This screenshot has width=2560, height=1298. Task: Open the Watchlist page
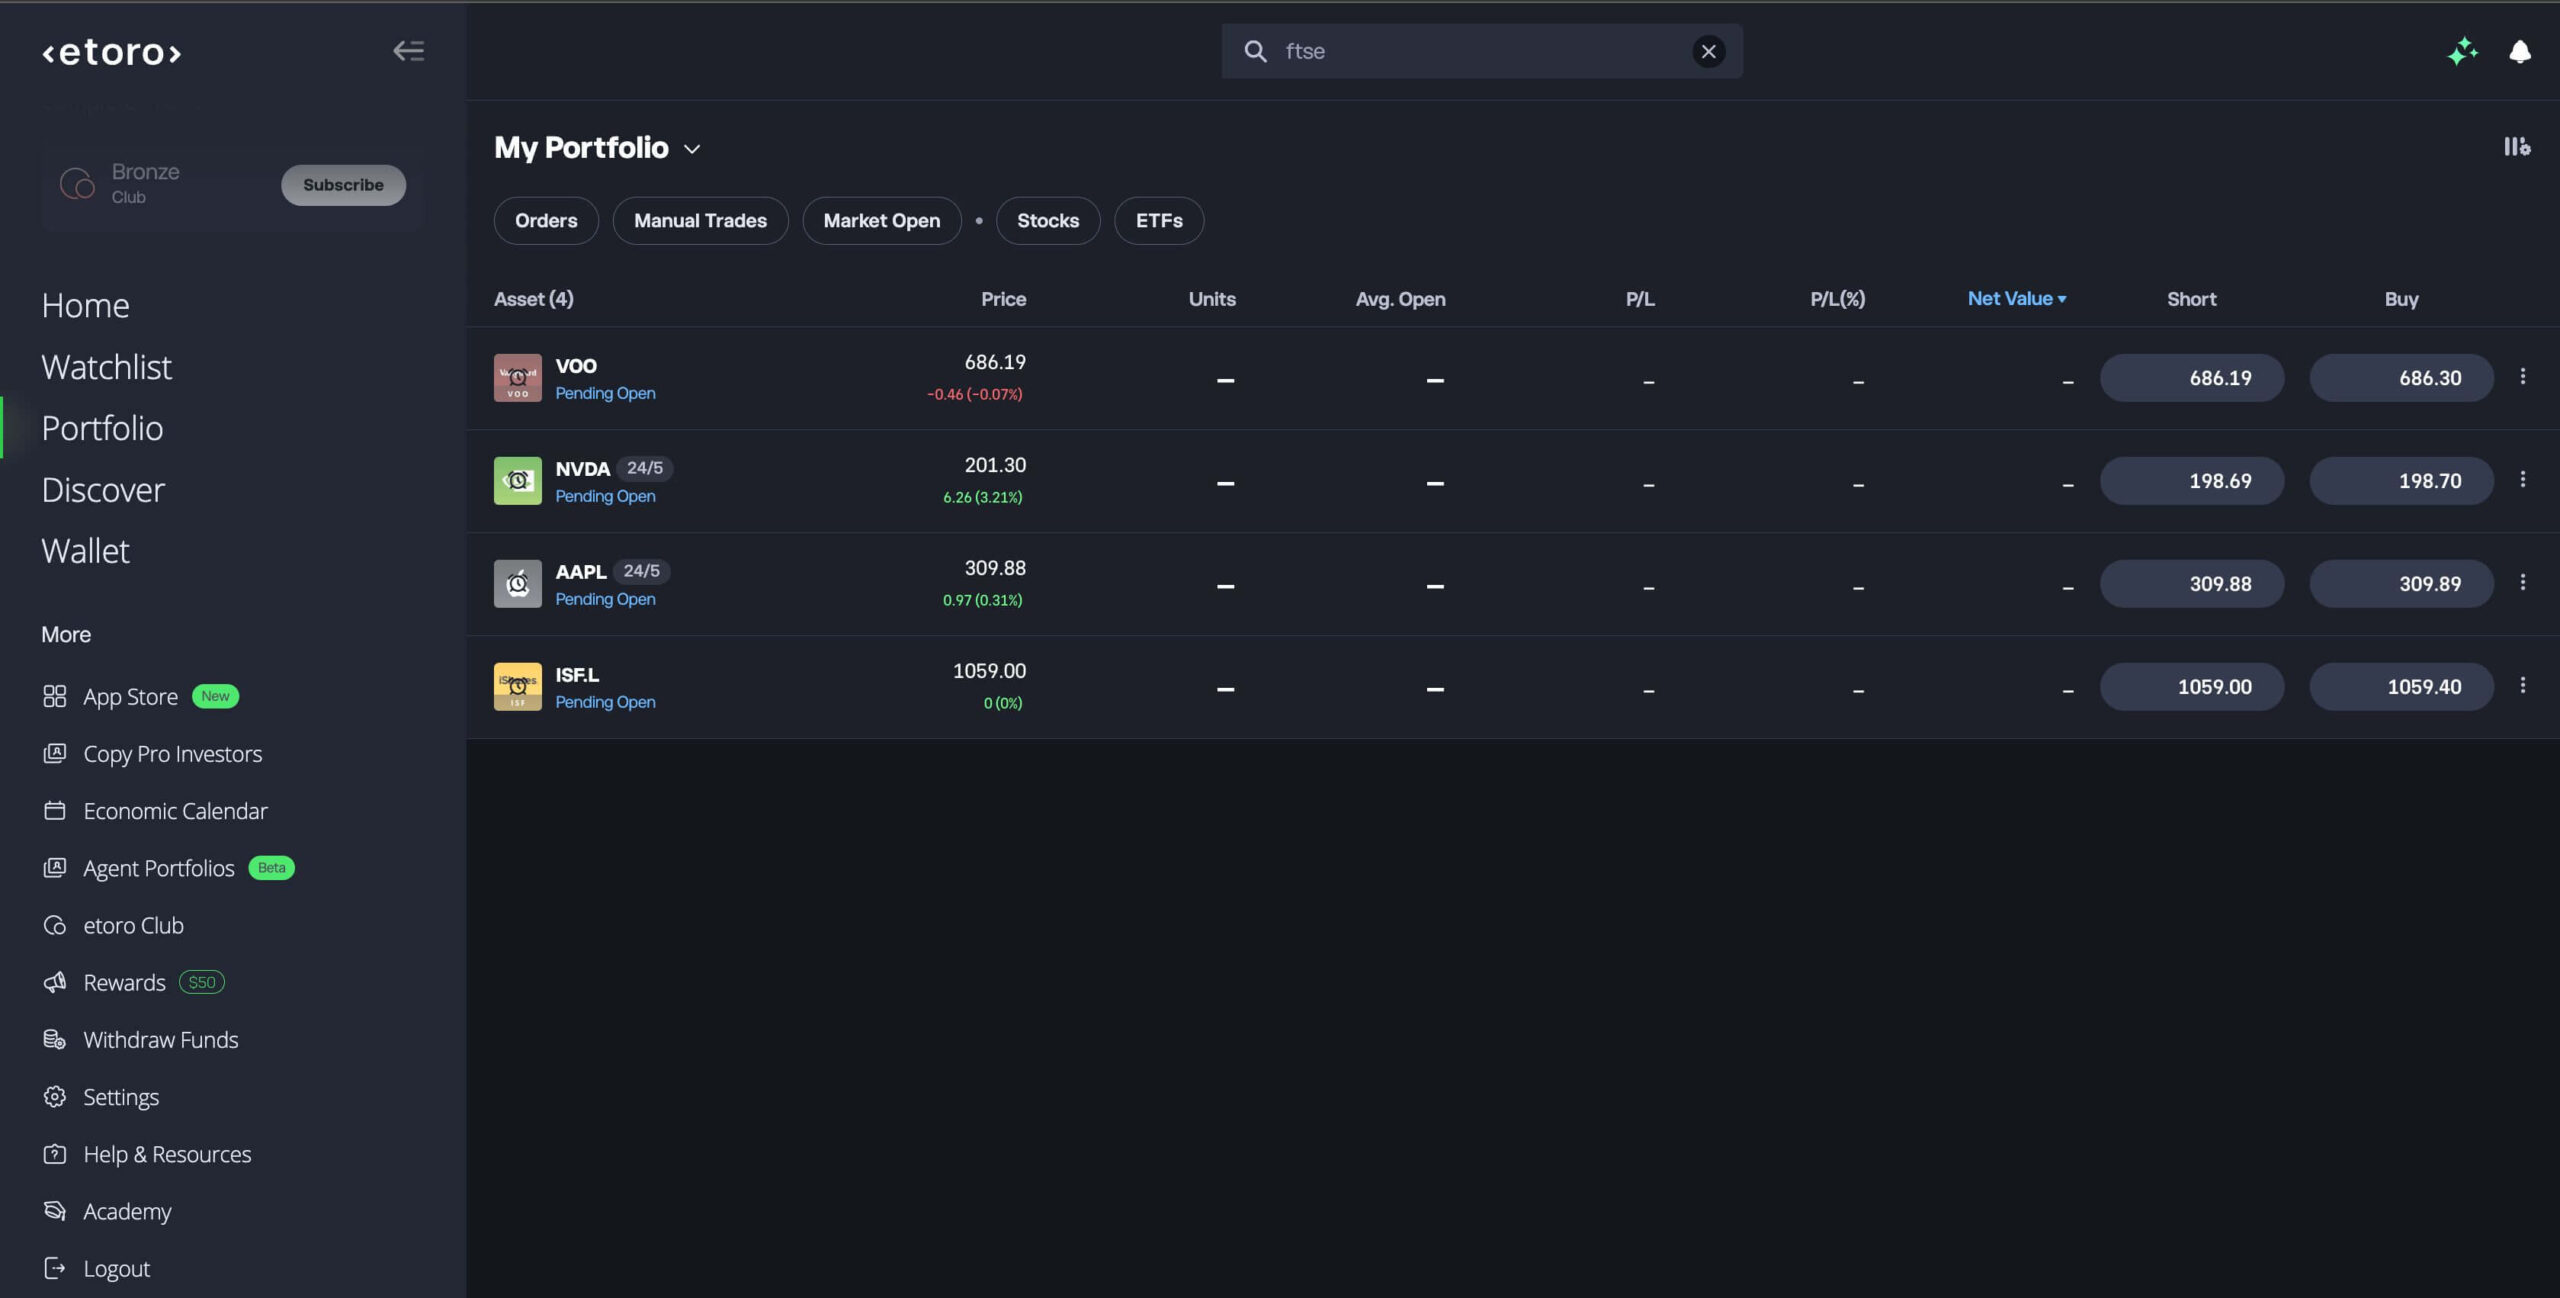[106, 367]
